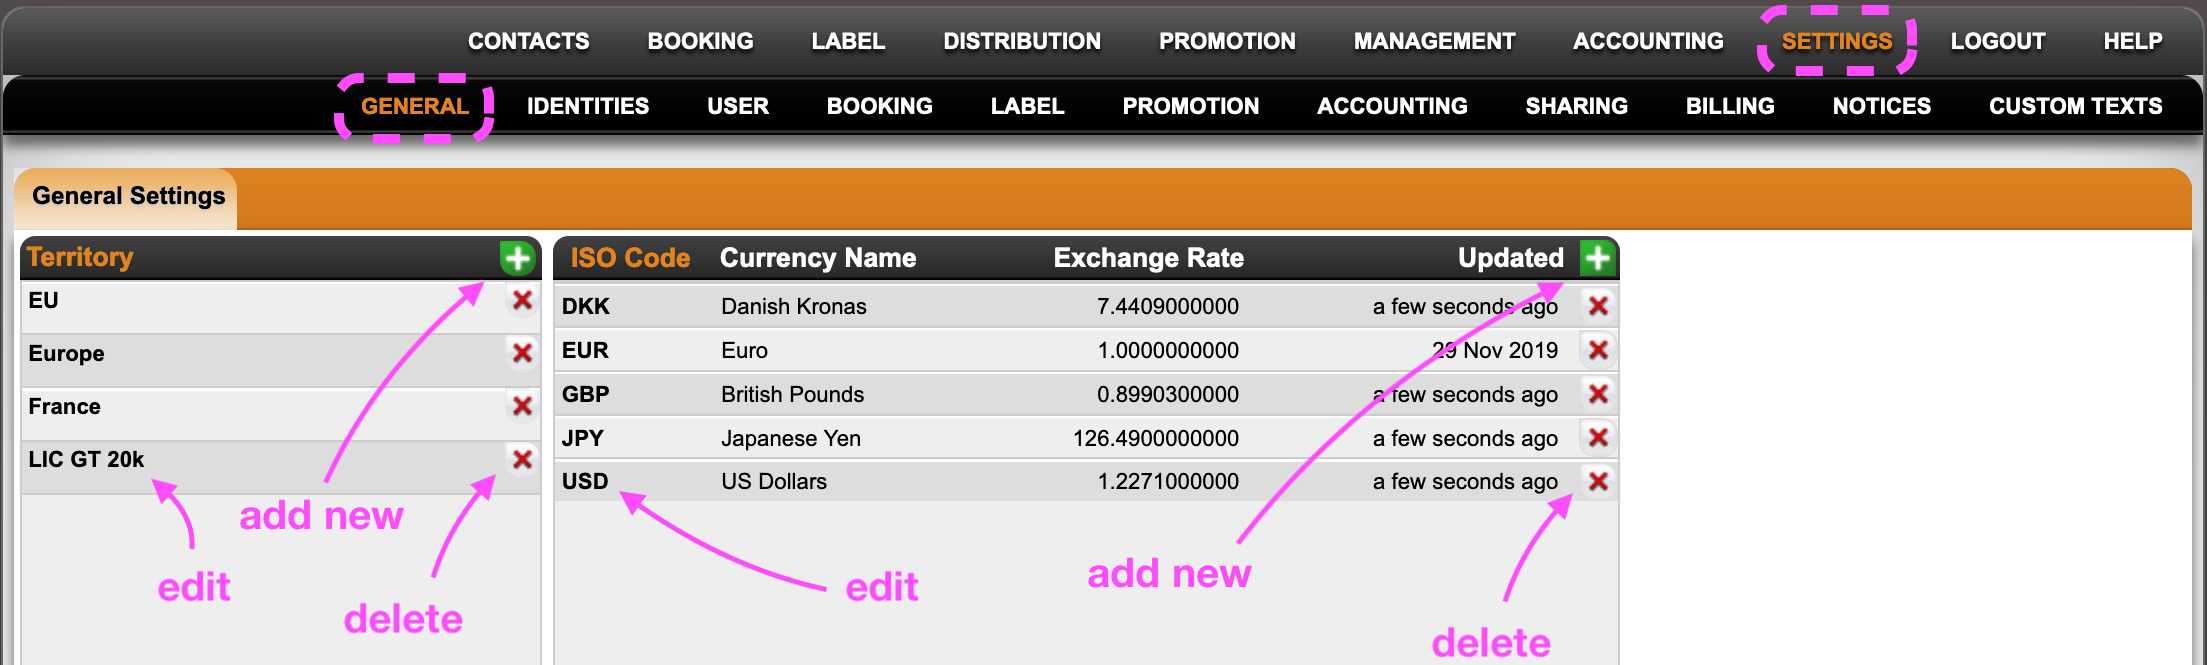Switch to the Custom Texts subtab
The height and width of the screenshot is (665, 2207).
[x=2076, y=106]
